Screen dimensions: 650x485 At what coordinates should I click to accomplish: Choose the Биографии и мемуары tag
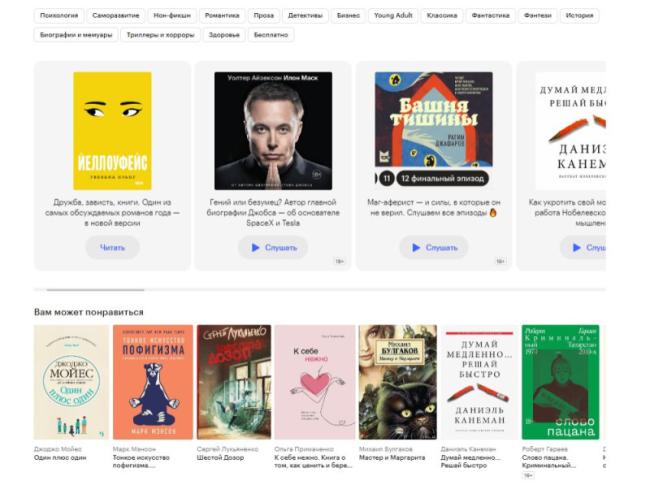[x=75, y=35]
